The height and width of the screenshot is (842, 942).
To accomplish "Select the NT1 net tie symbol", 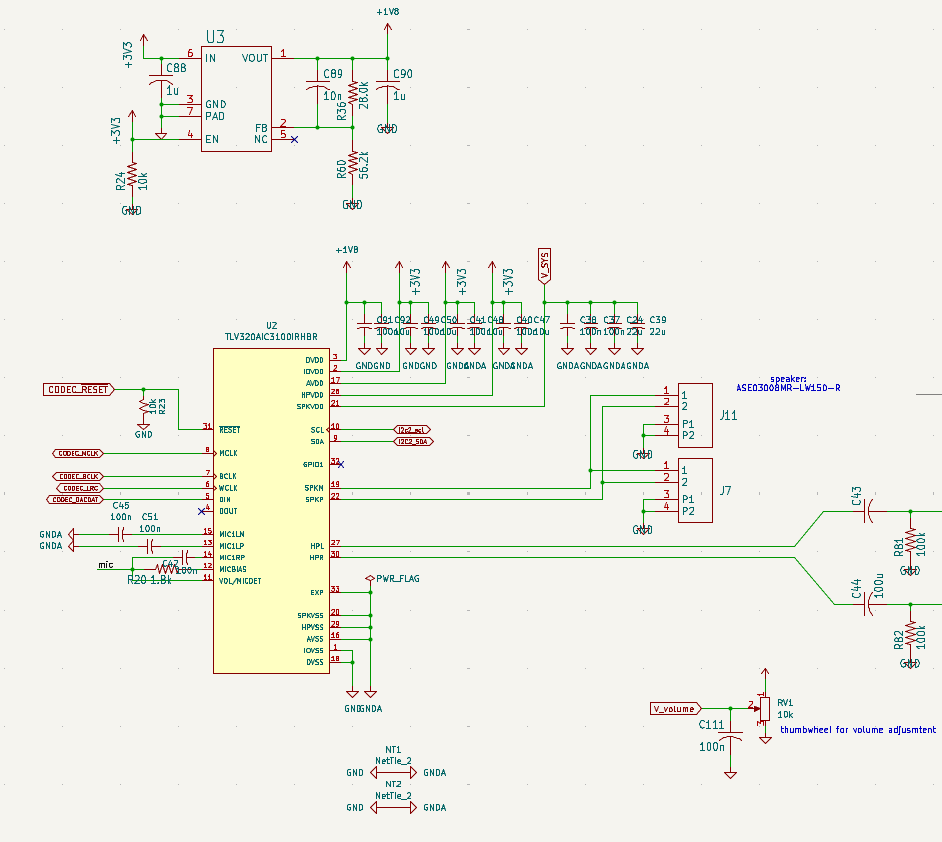I will point(394,772).
